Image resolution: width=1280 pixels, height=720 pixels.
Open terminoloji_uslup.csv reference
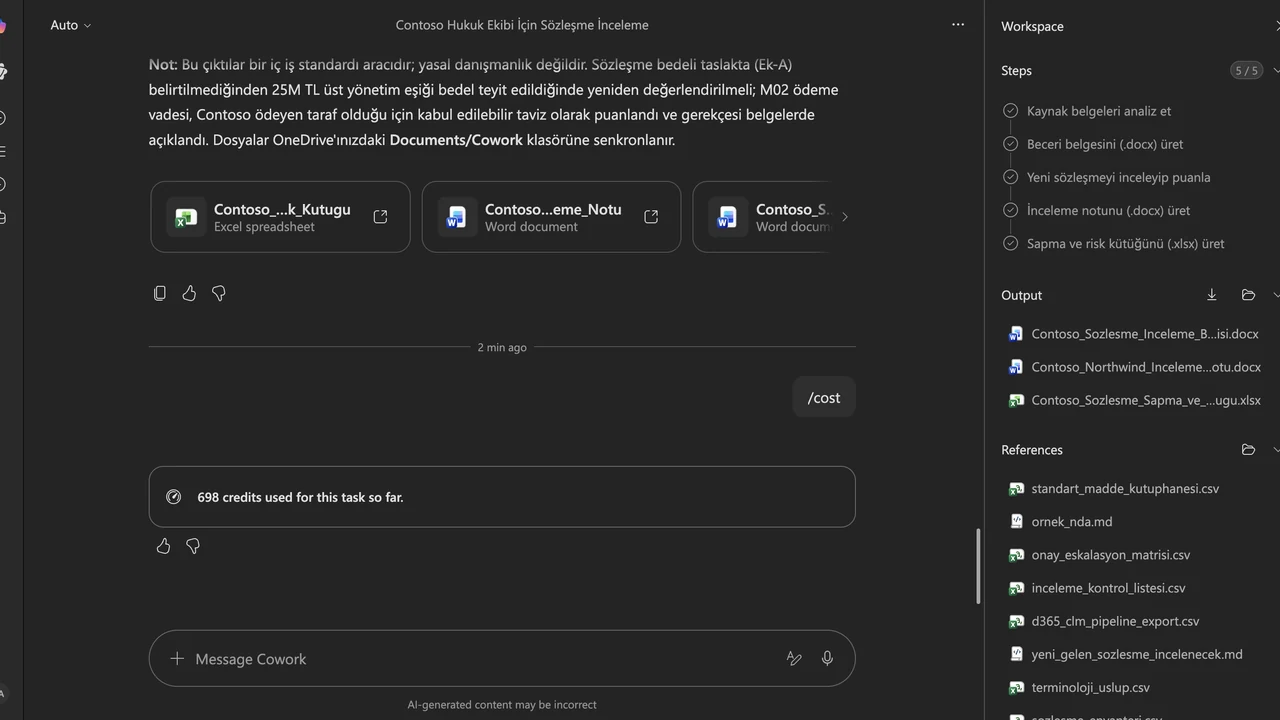(1090, 687)
